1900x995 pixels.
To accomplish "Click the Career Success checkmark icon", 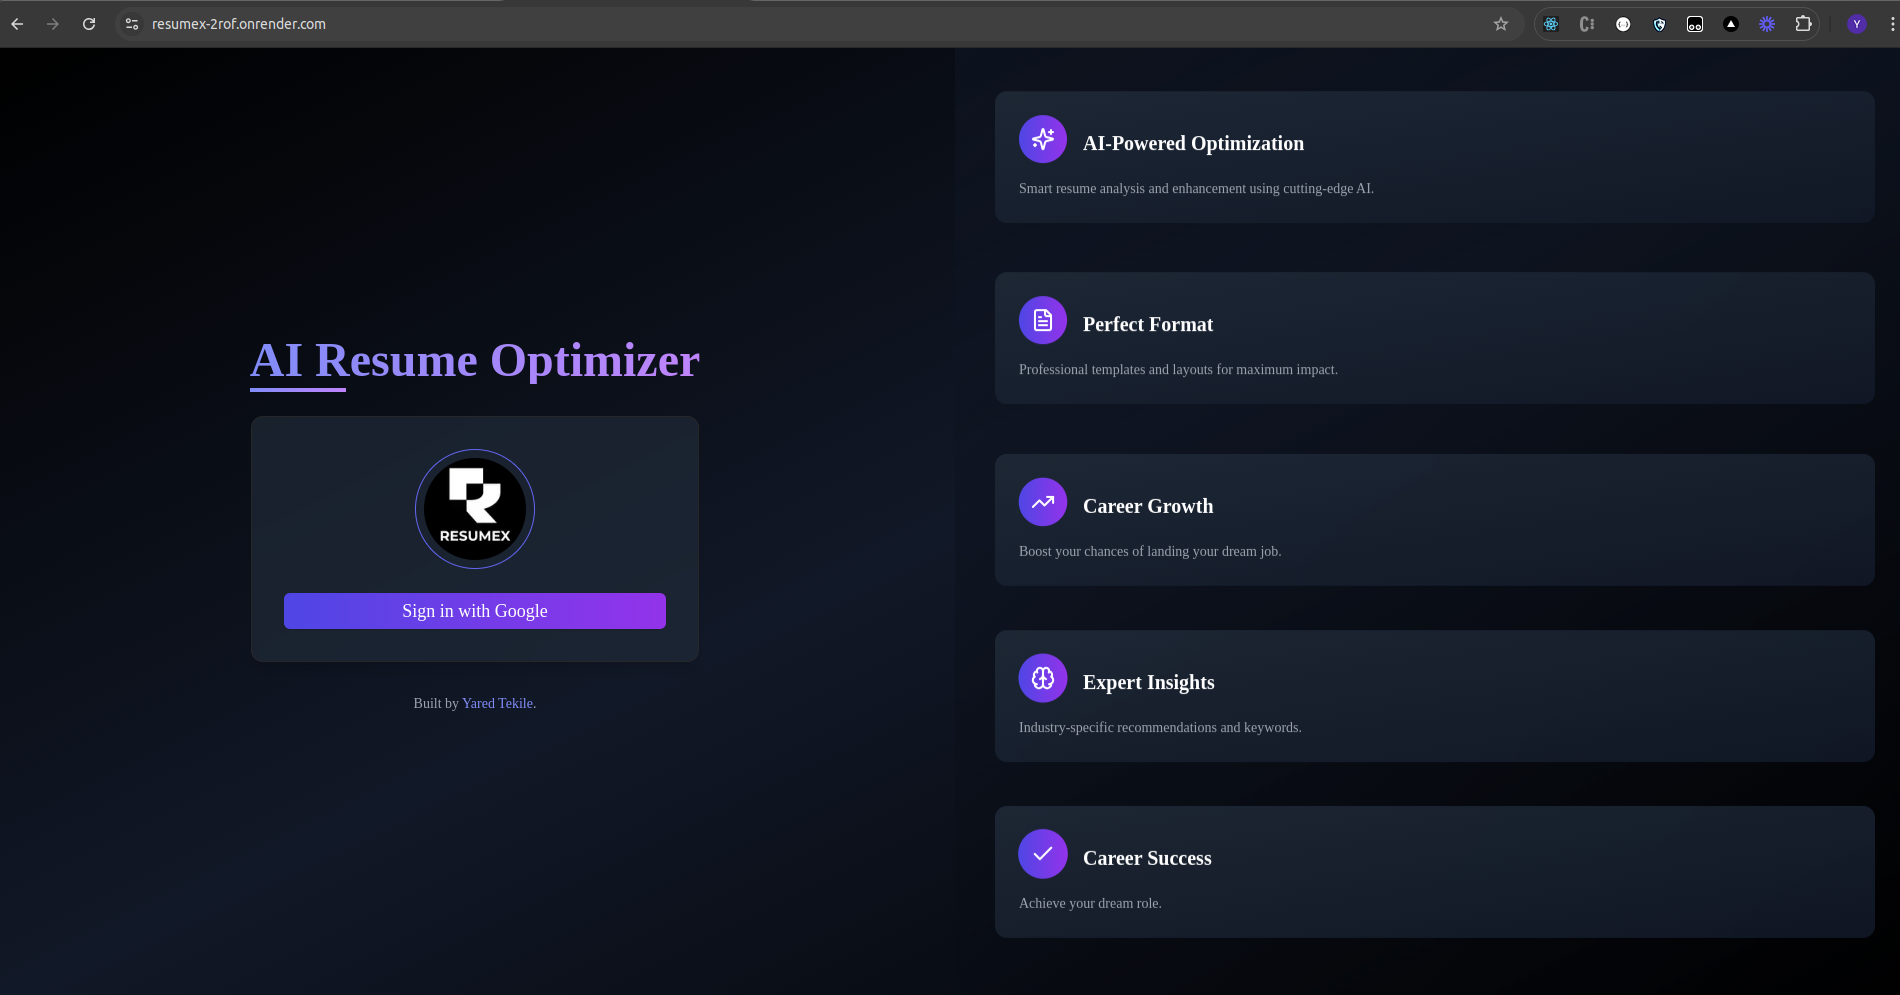I will tap(1043, 853).
